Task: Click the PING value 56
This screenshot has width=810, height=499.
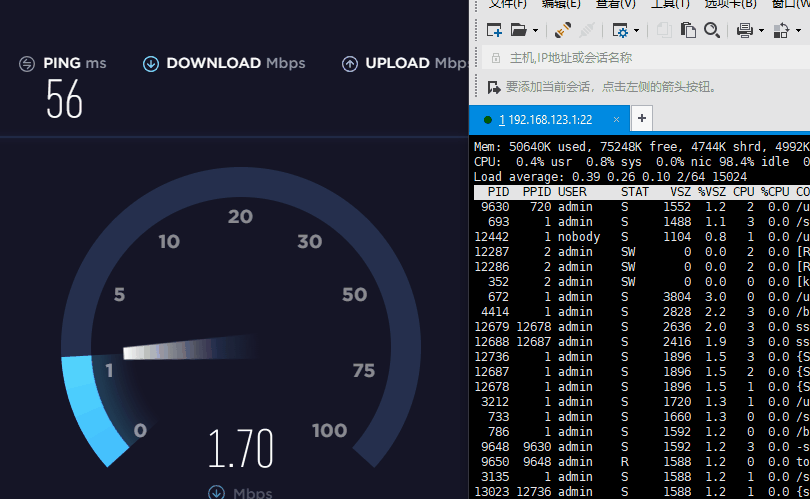Action: (x=64, y=99)
